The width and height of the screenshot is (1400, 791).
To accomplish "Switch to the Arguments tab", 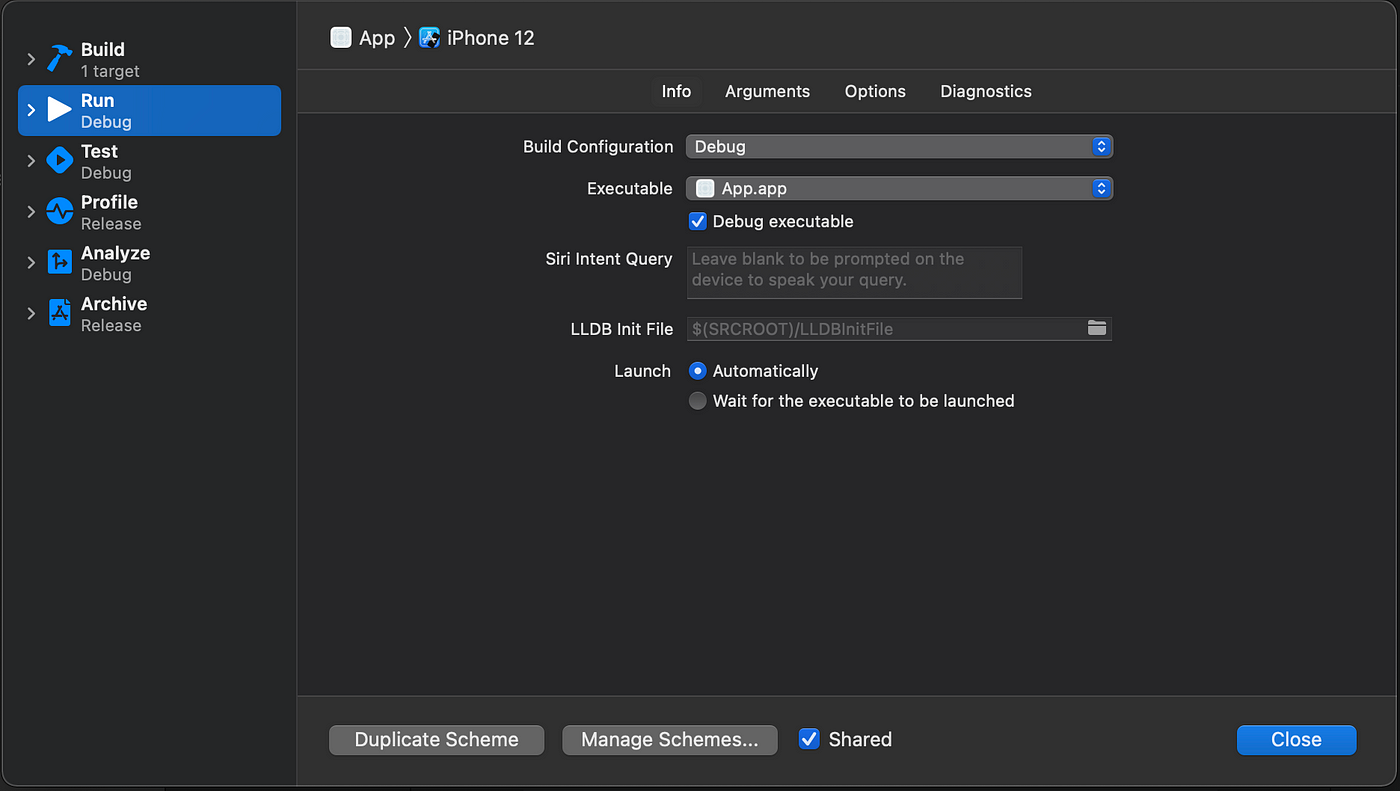I will tap(768, 91).
